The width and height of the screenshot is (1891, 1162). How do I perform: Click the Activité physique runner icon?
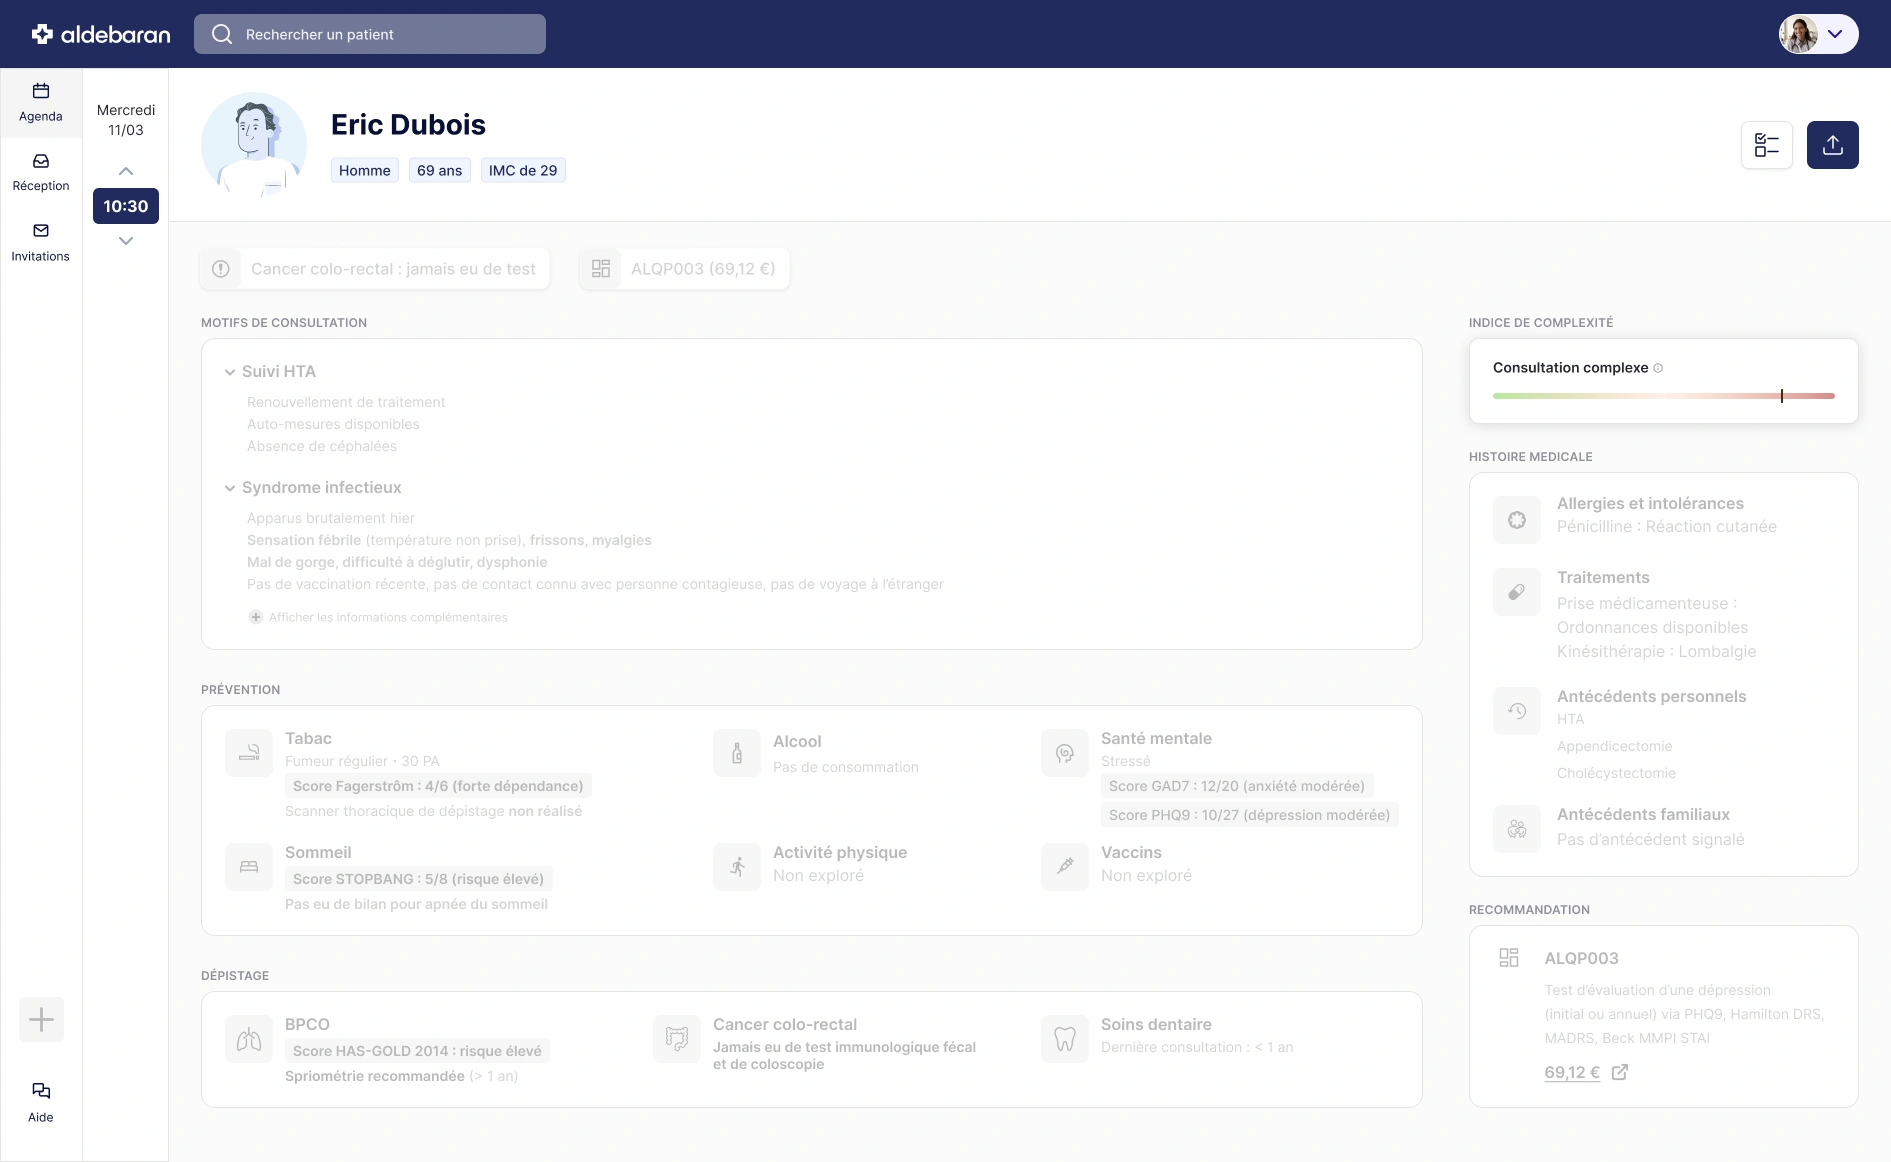pyautogui.click(x=737, y=867)
